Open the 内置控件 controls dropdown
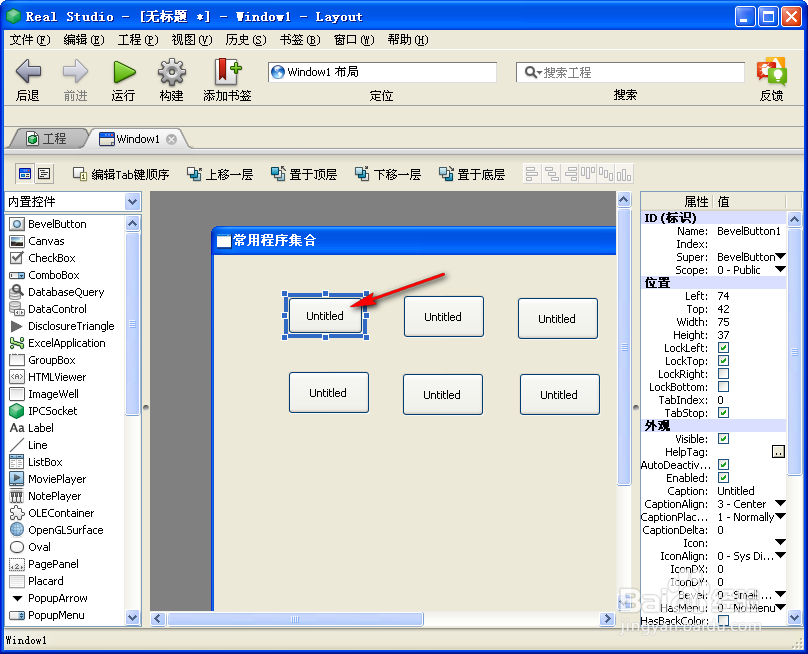 point(132,202)
